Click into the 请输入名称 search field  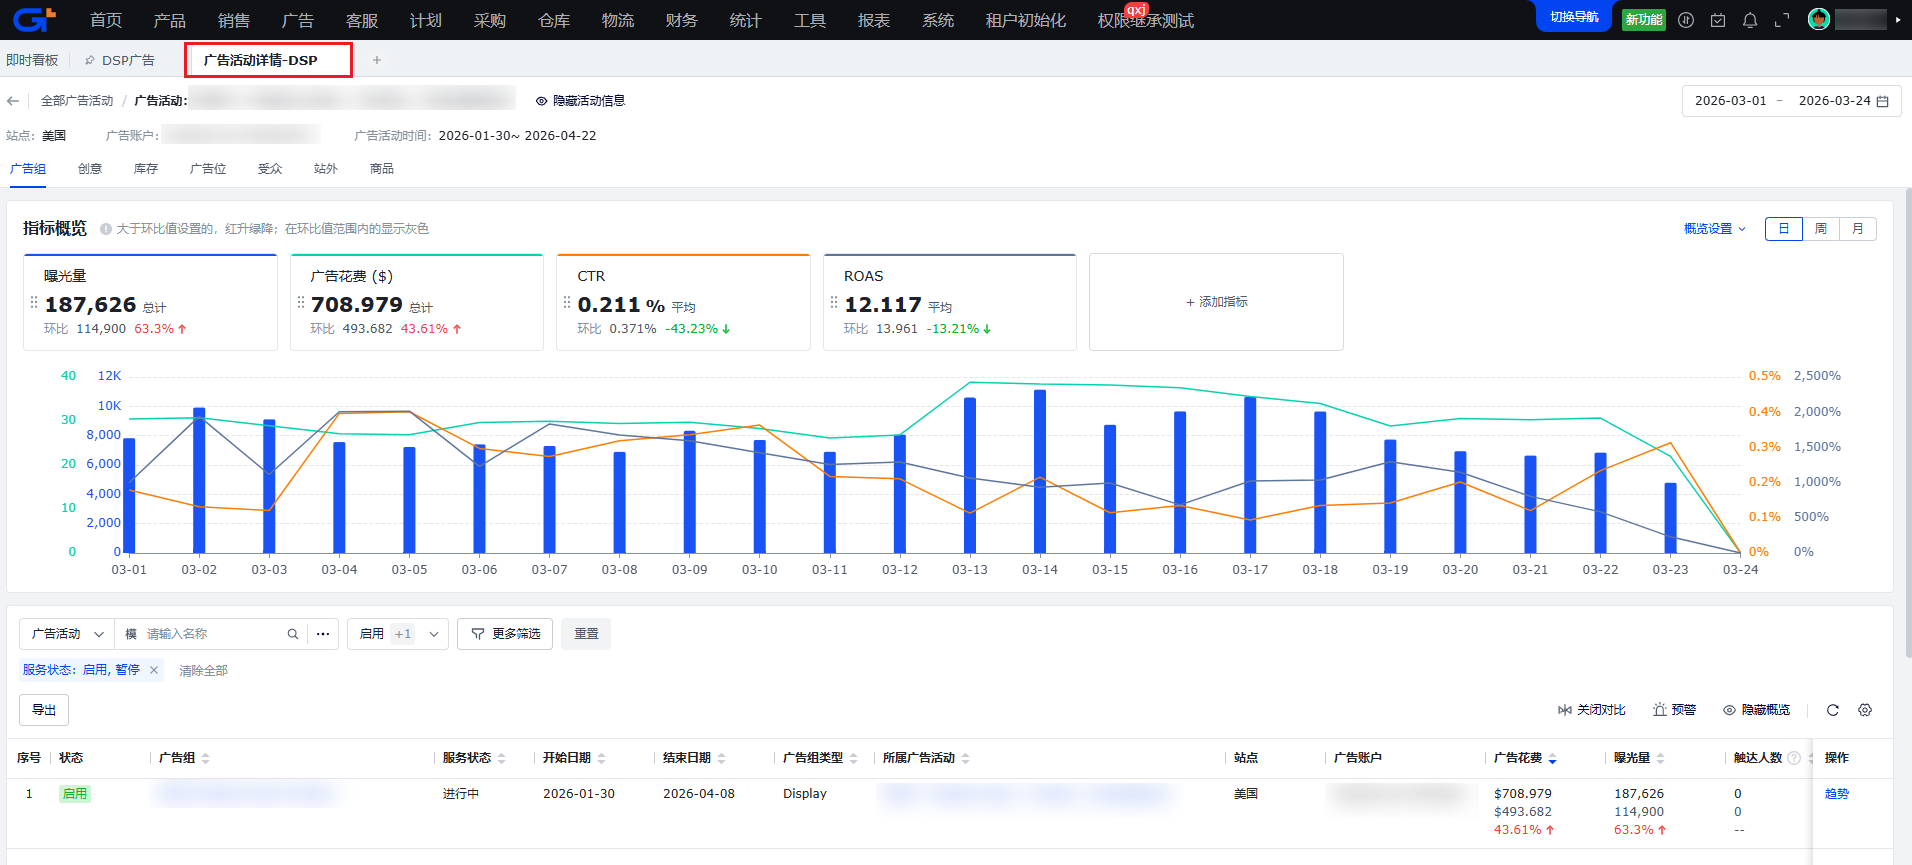pos(210,634)
